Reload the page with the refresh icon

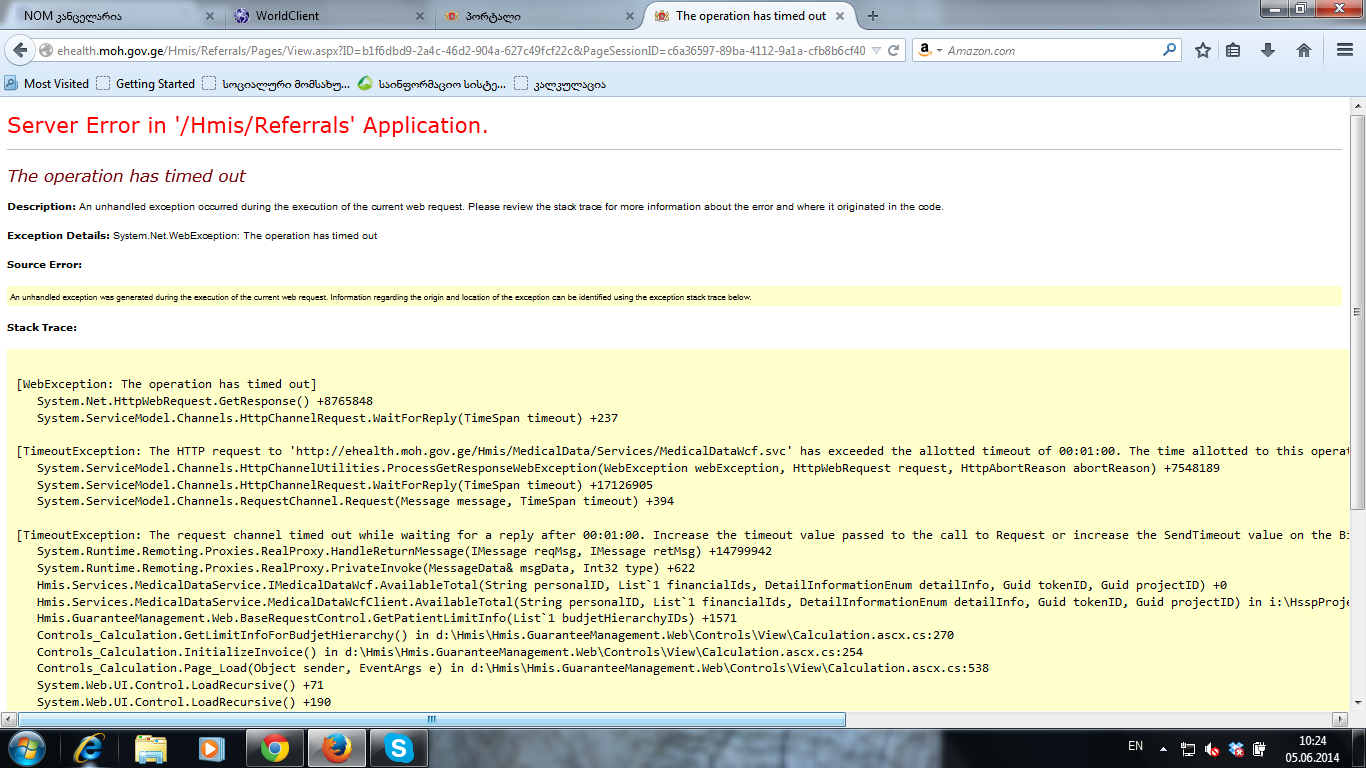894,50
